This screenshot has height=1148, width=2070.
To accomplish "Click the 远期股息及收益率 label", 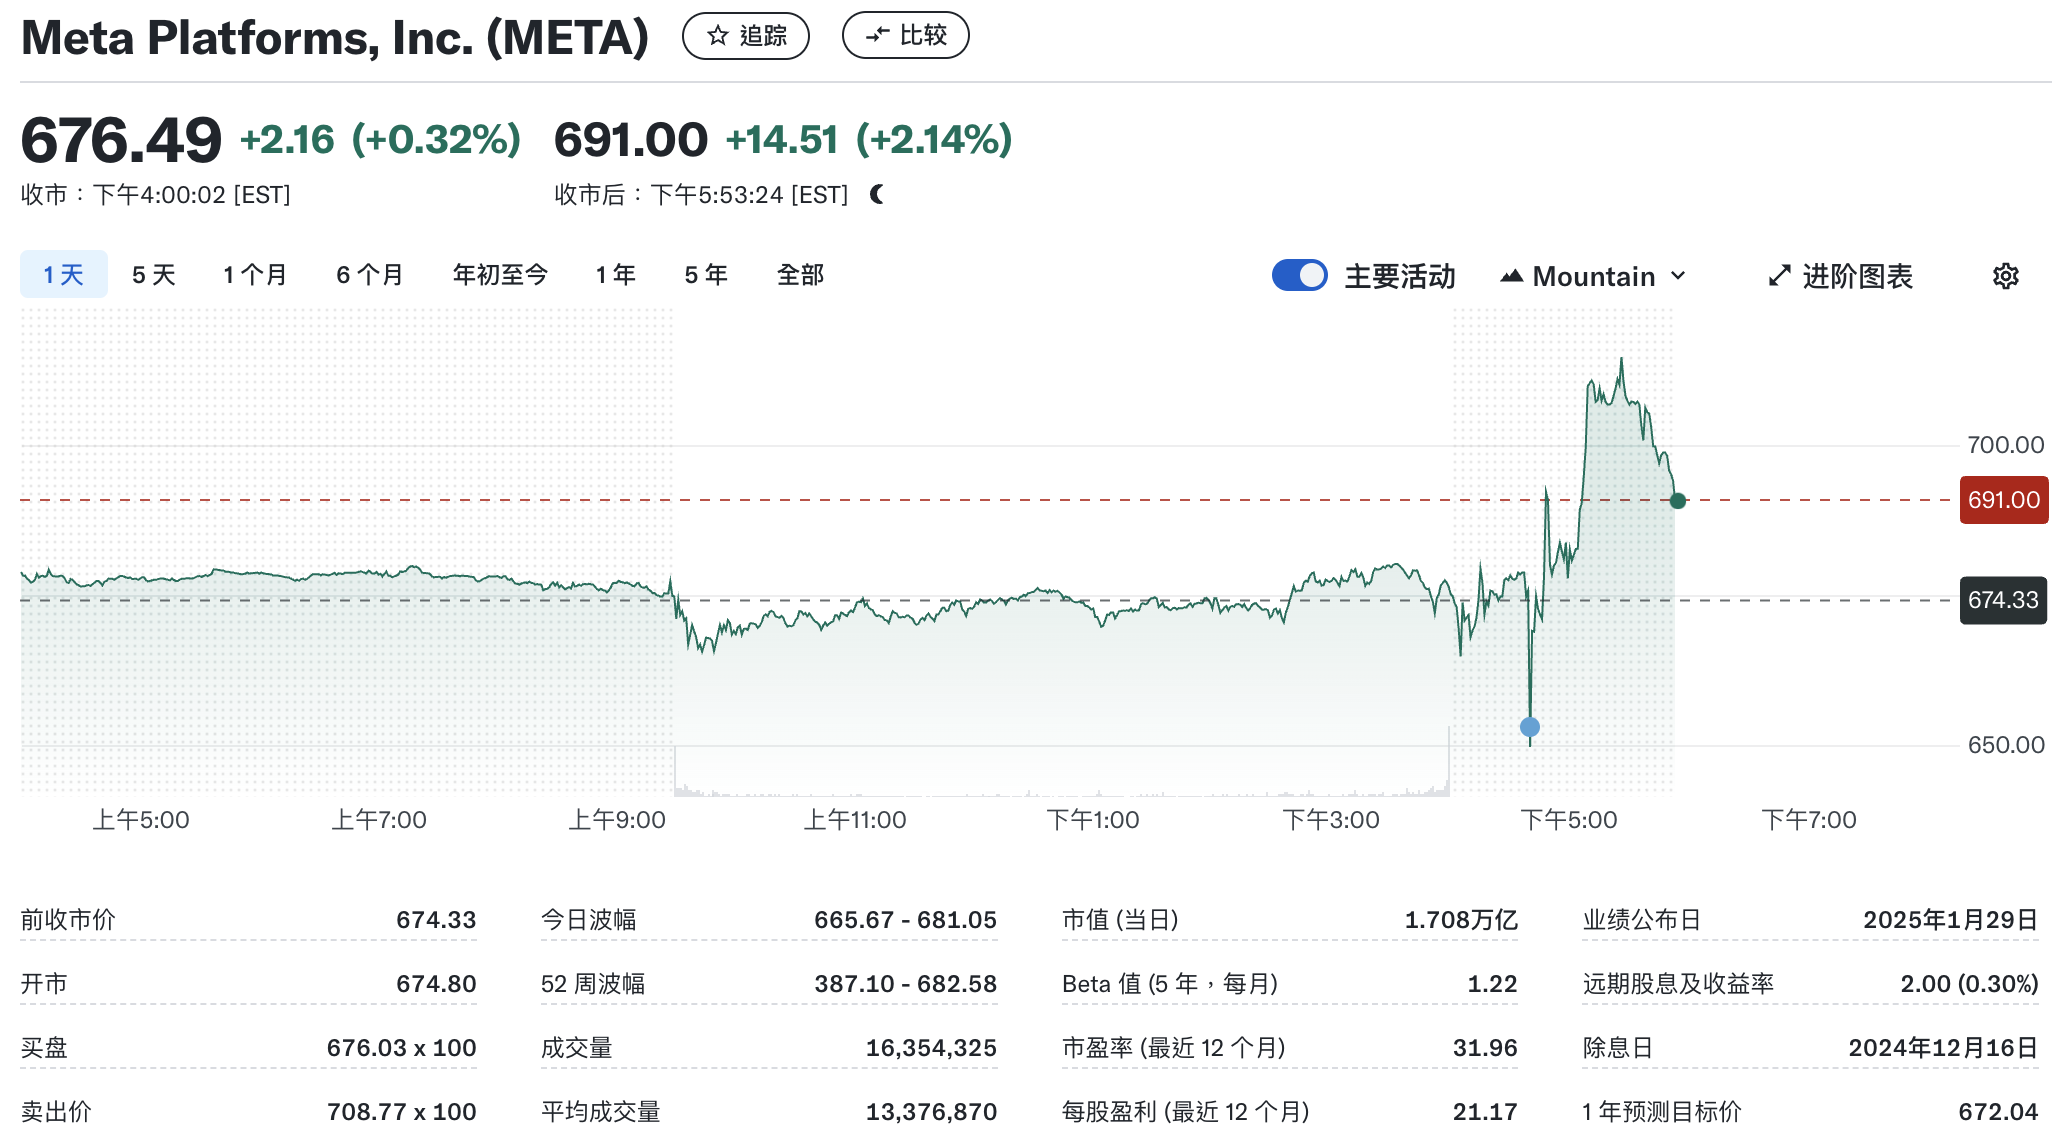I will 1678,984.
